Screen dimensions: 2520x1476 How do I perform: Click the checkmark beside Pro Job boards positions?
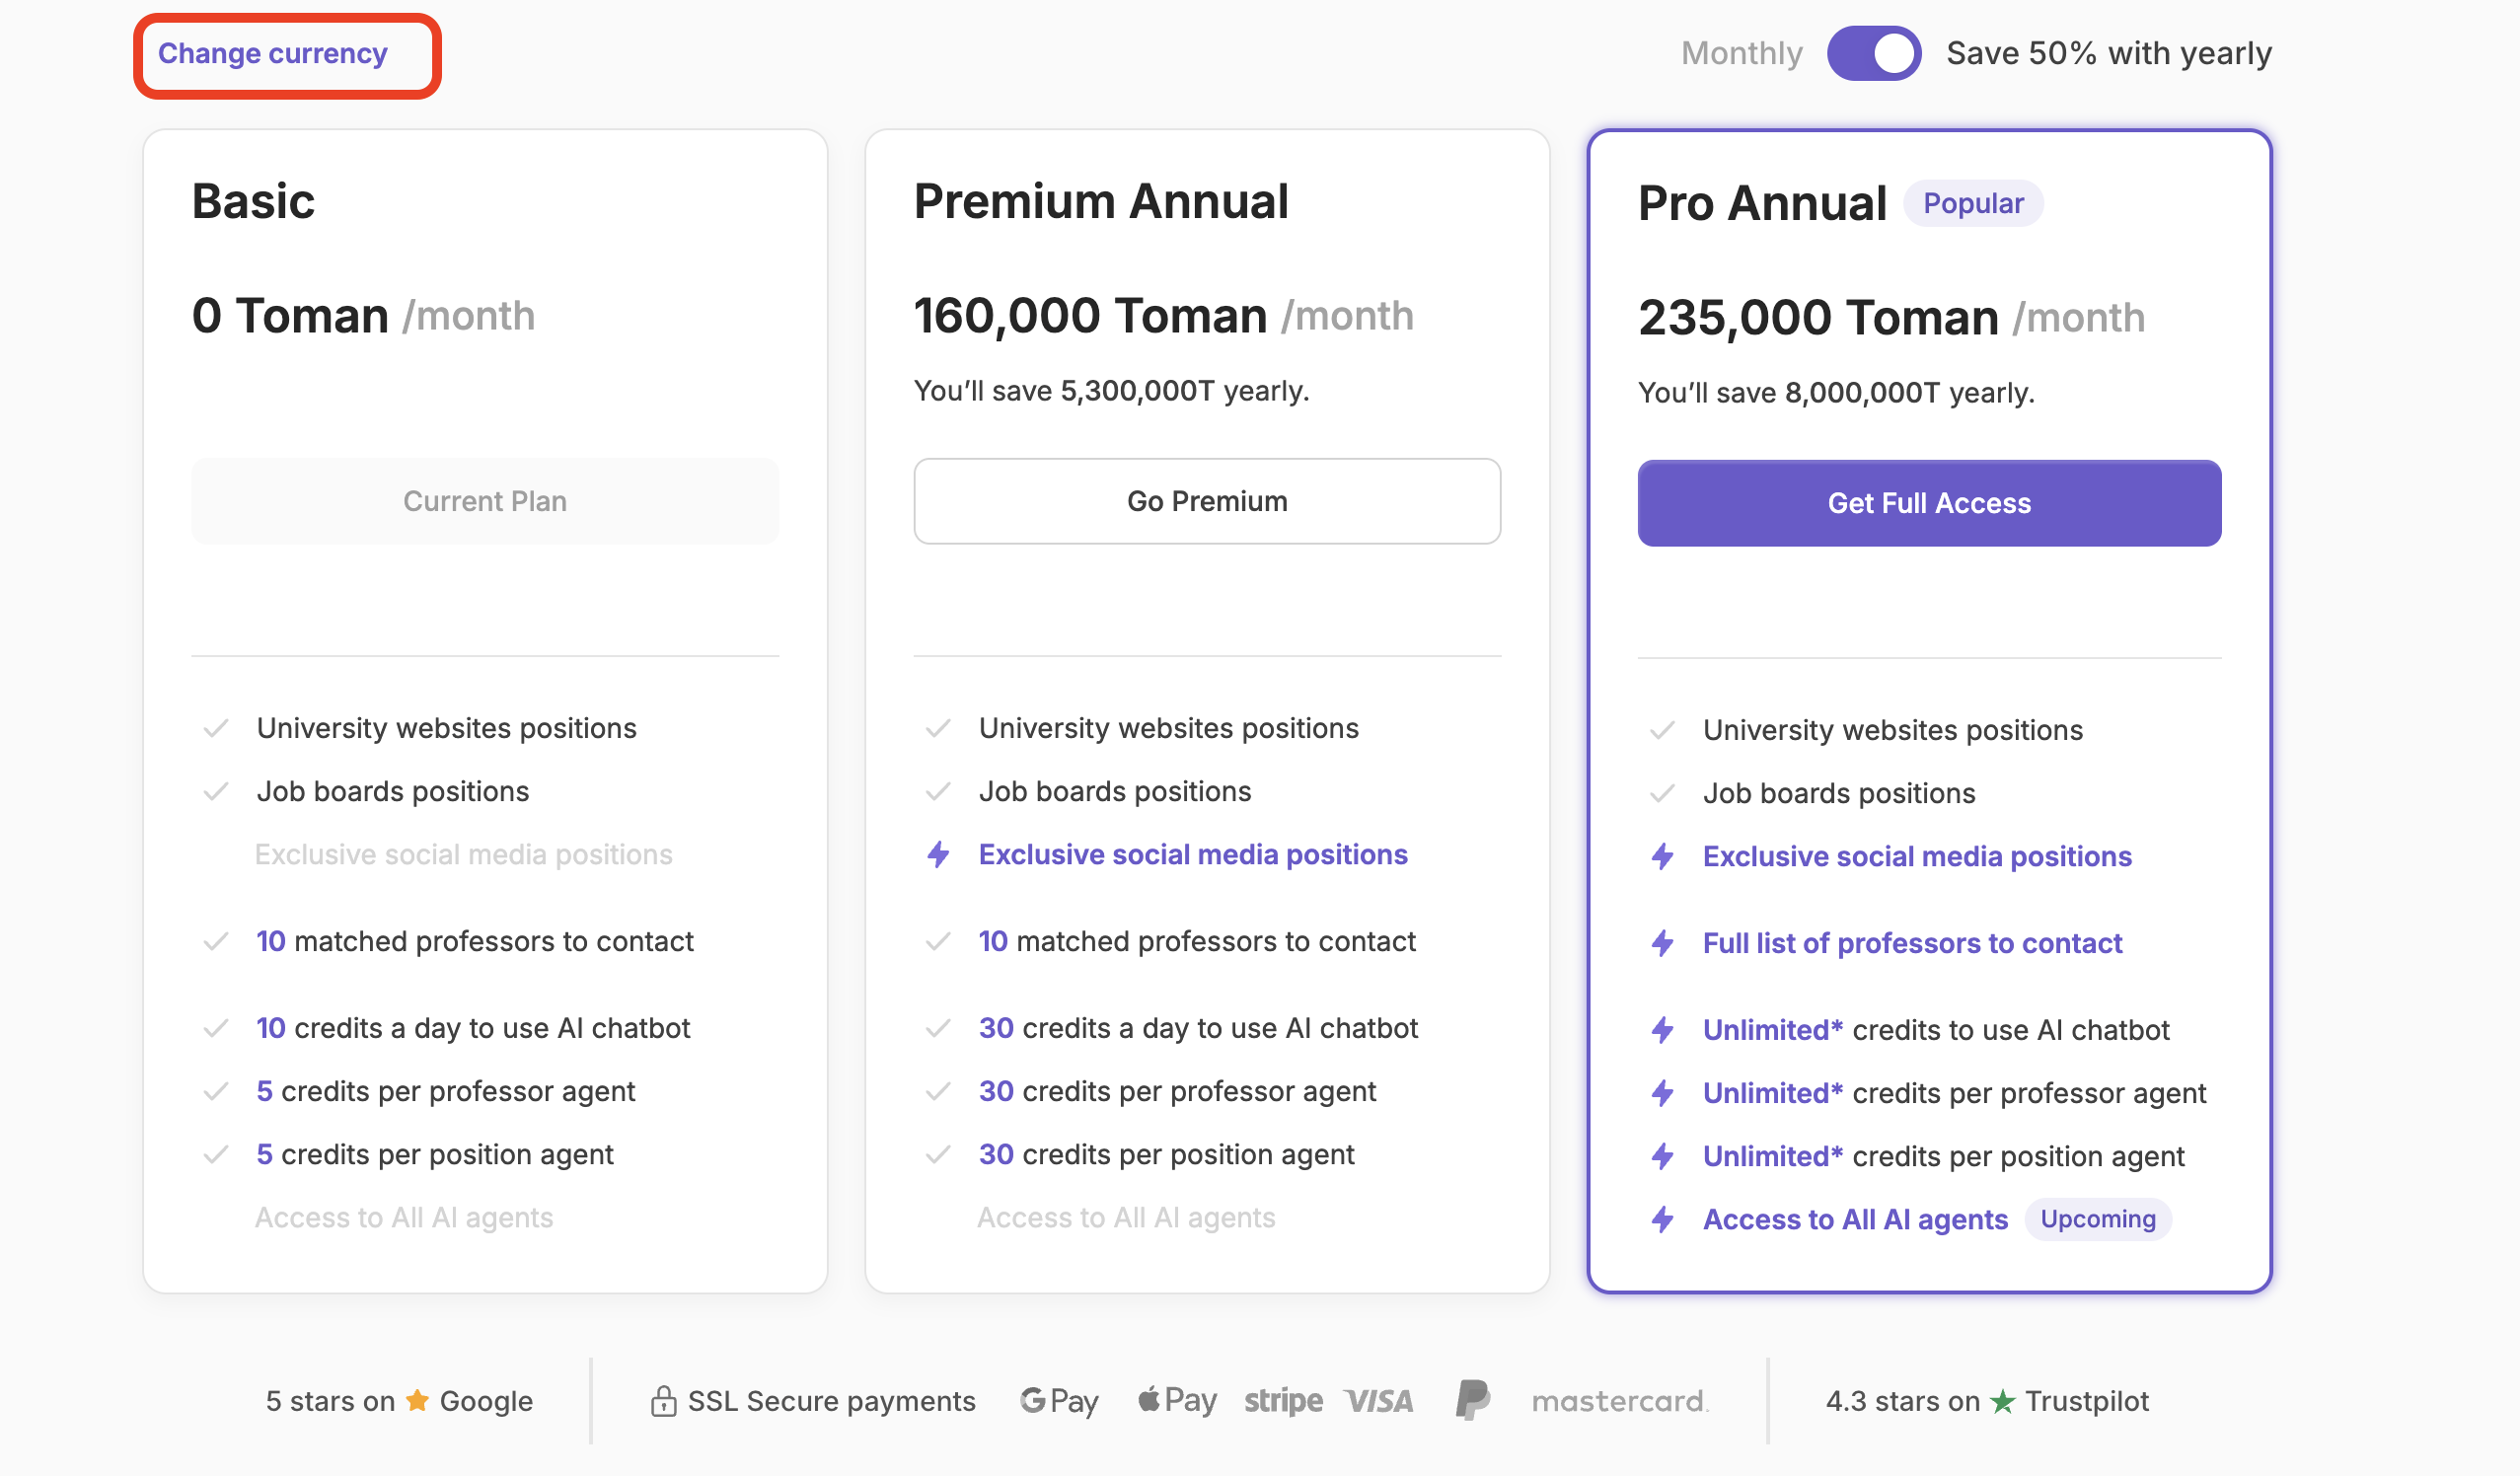(x=1662, y=793)
